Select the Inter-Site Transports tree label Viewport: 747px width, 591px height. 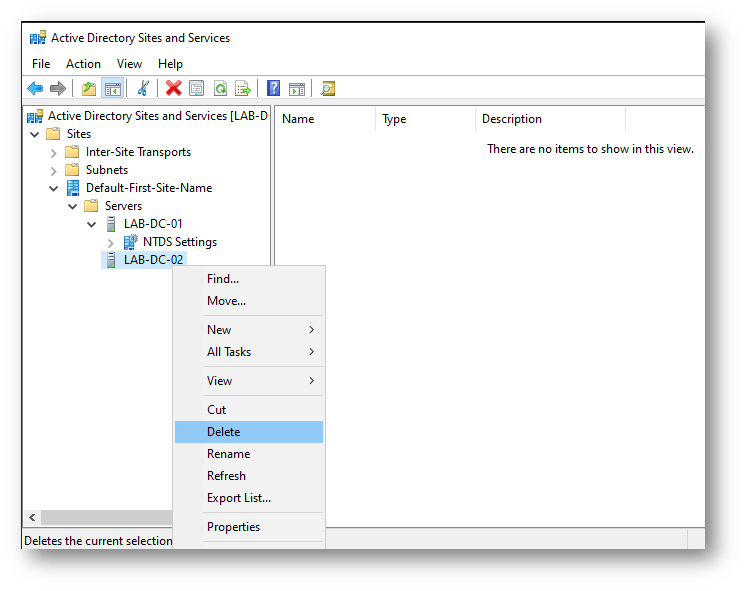(139, 152)
